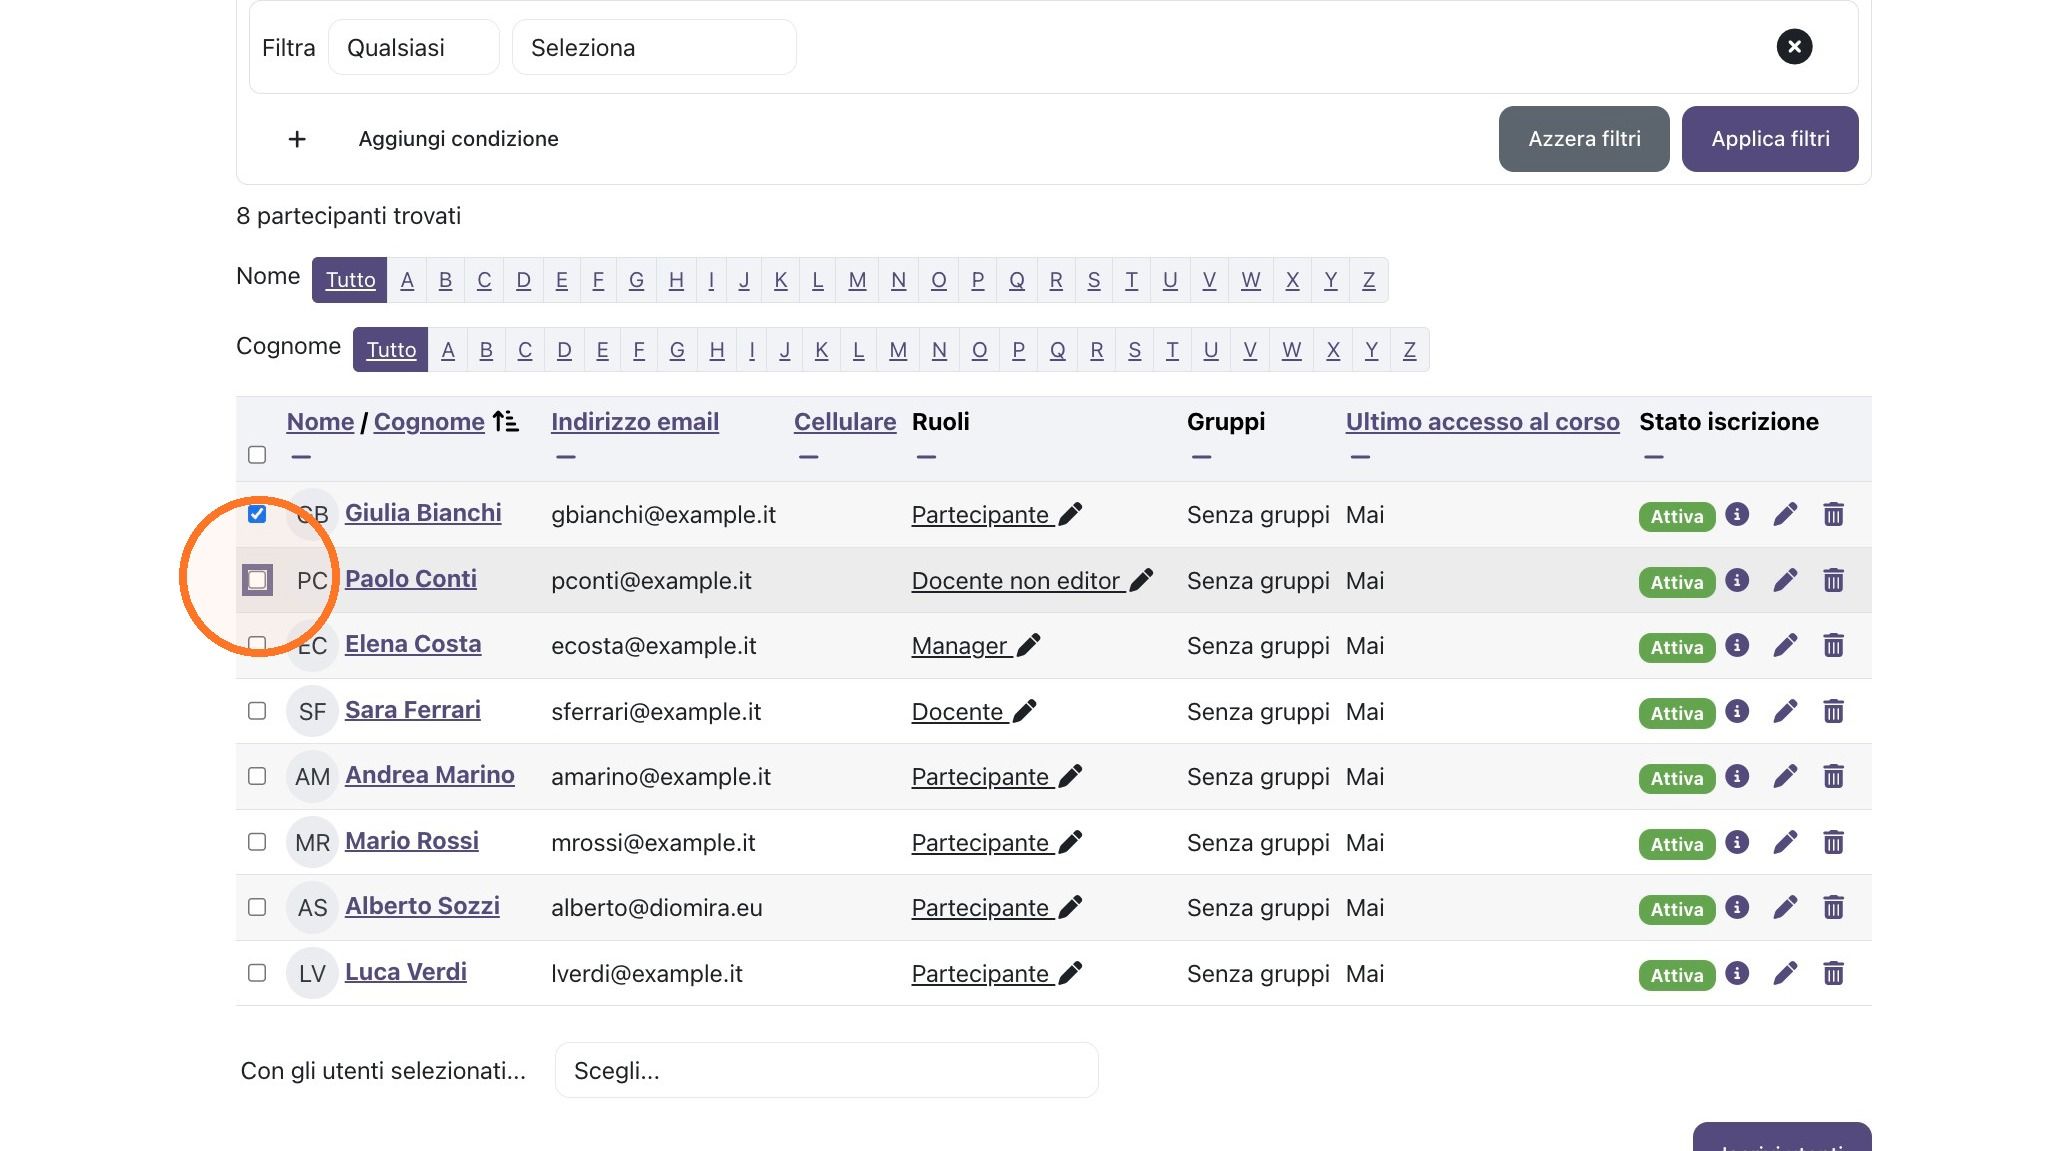Viewport: 2064px width, 1151px height.
Task: Open Andrea Marino's profile link
Action: 430,775
